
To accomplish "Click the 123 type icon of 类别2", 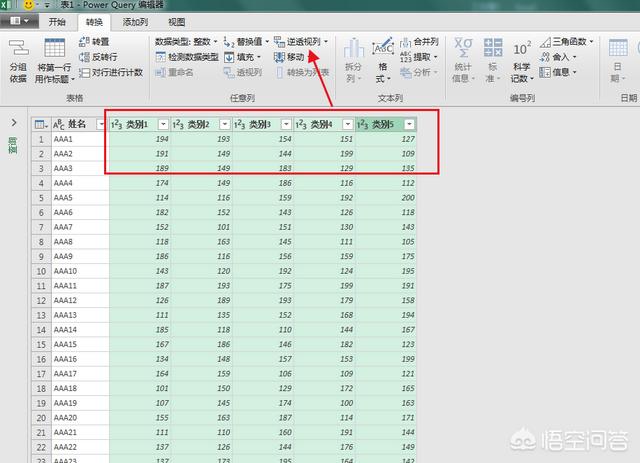I will [x=178, y=124].
